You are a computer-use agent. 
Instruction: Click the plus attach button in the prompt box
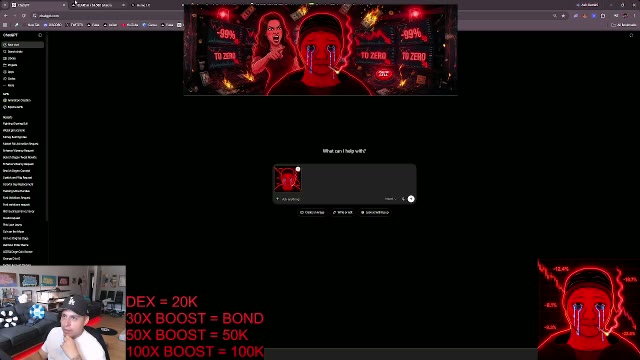tap(278, 199)
